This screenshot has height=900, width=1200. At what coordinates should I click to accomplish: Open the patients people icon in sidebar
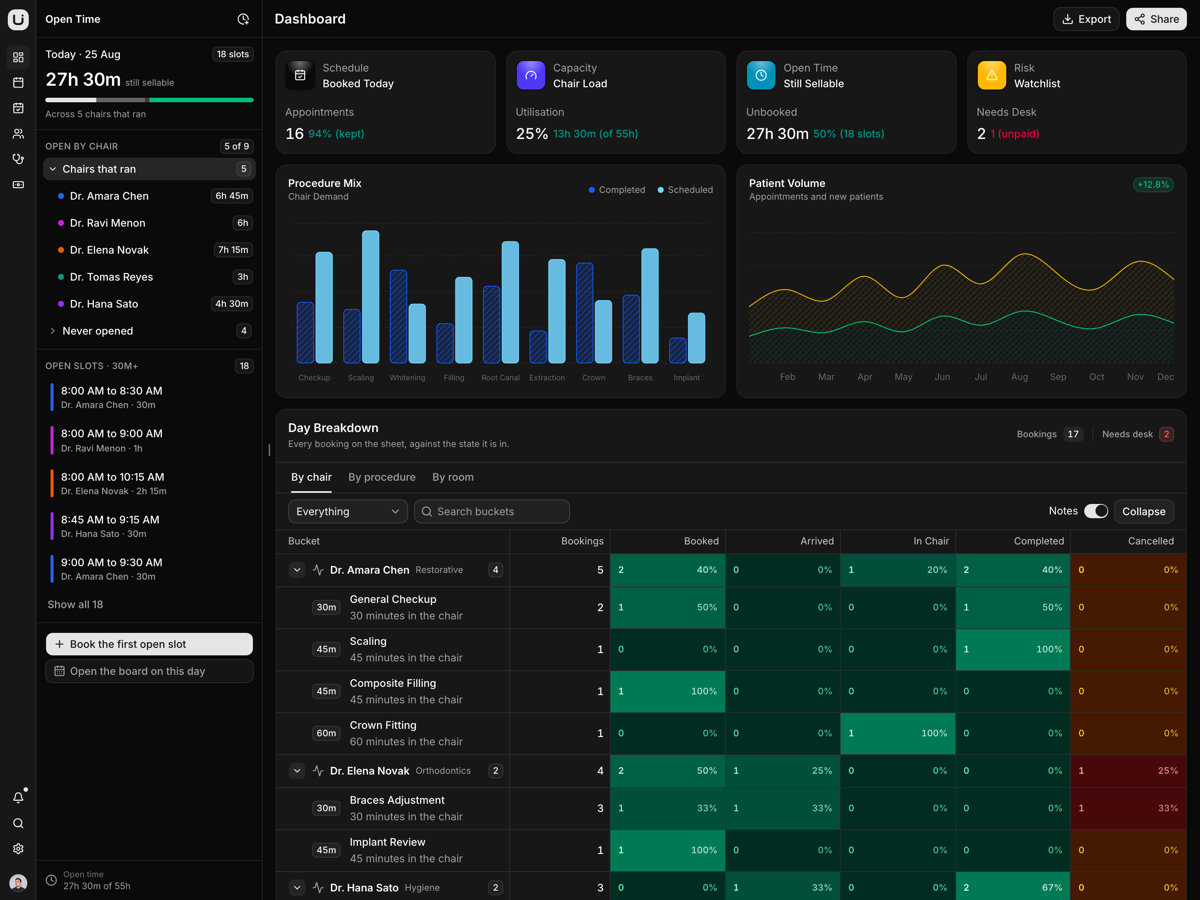[x=18, y=134]
